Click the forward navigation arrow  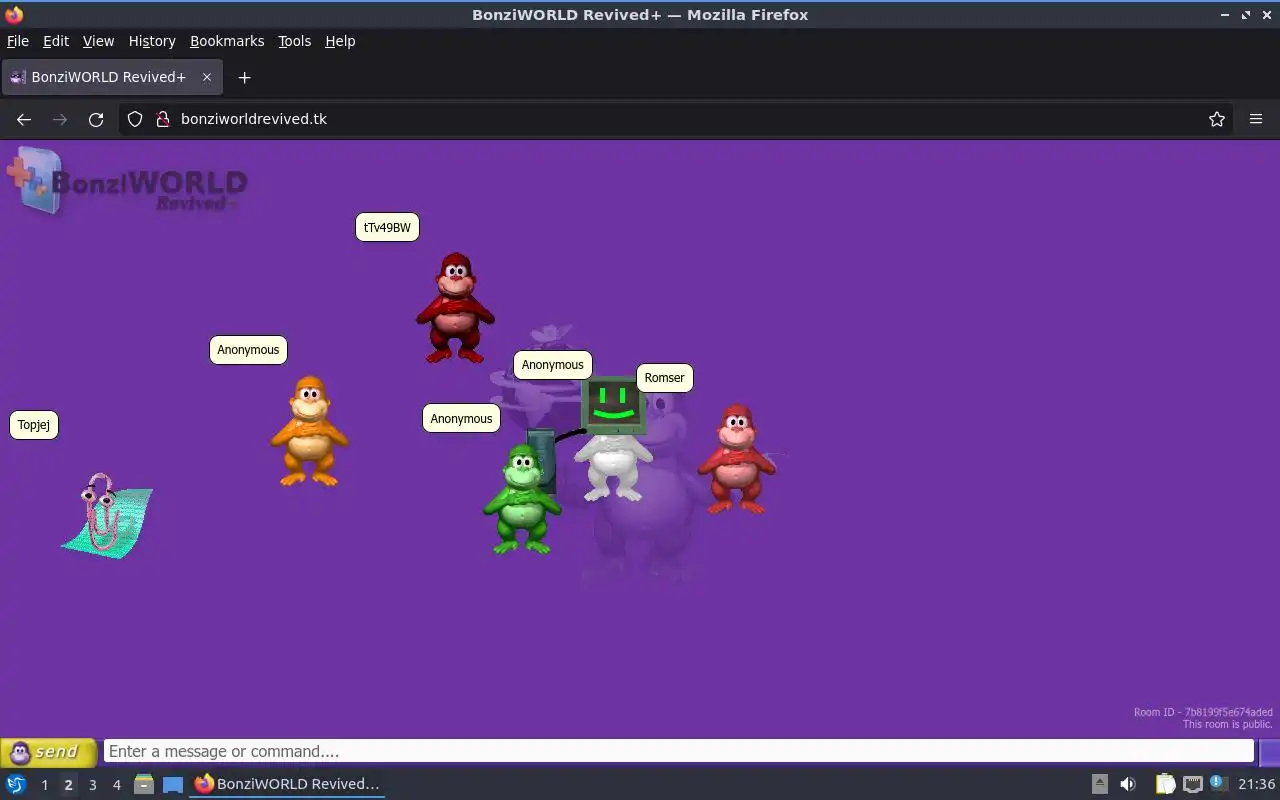[60, 119]
